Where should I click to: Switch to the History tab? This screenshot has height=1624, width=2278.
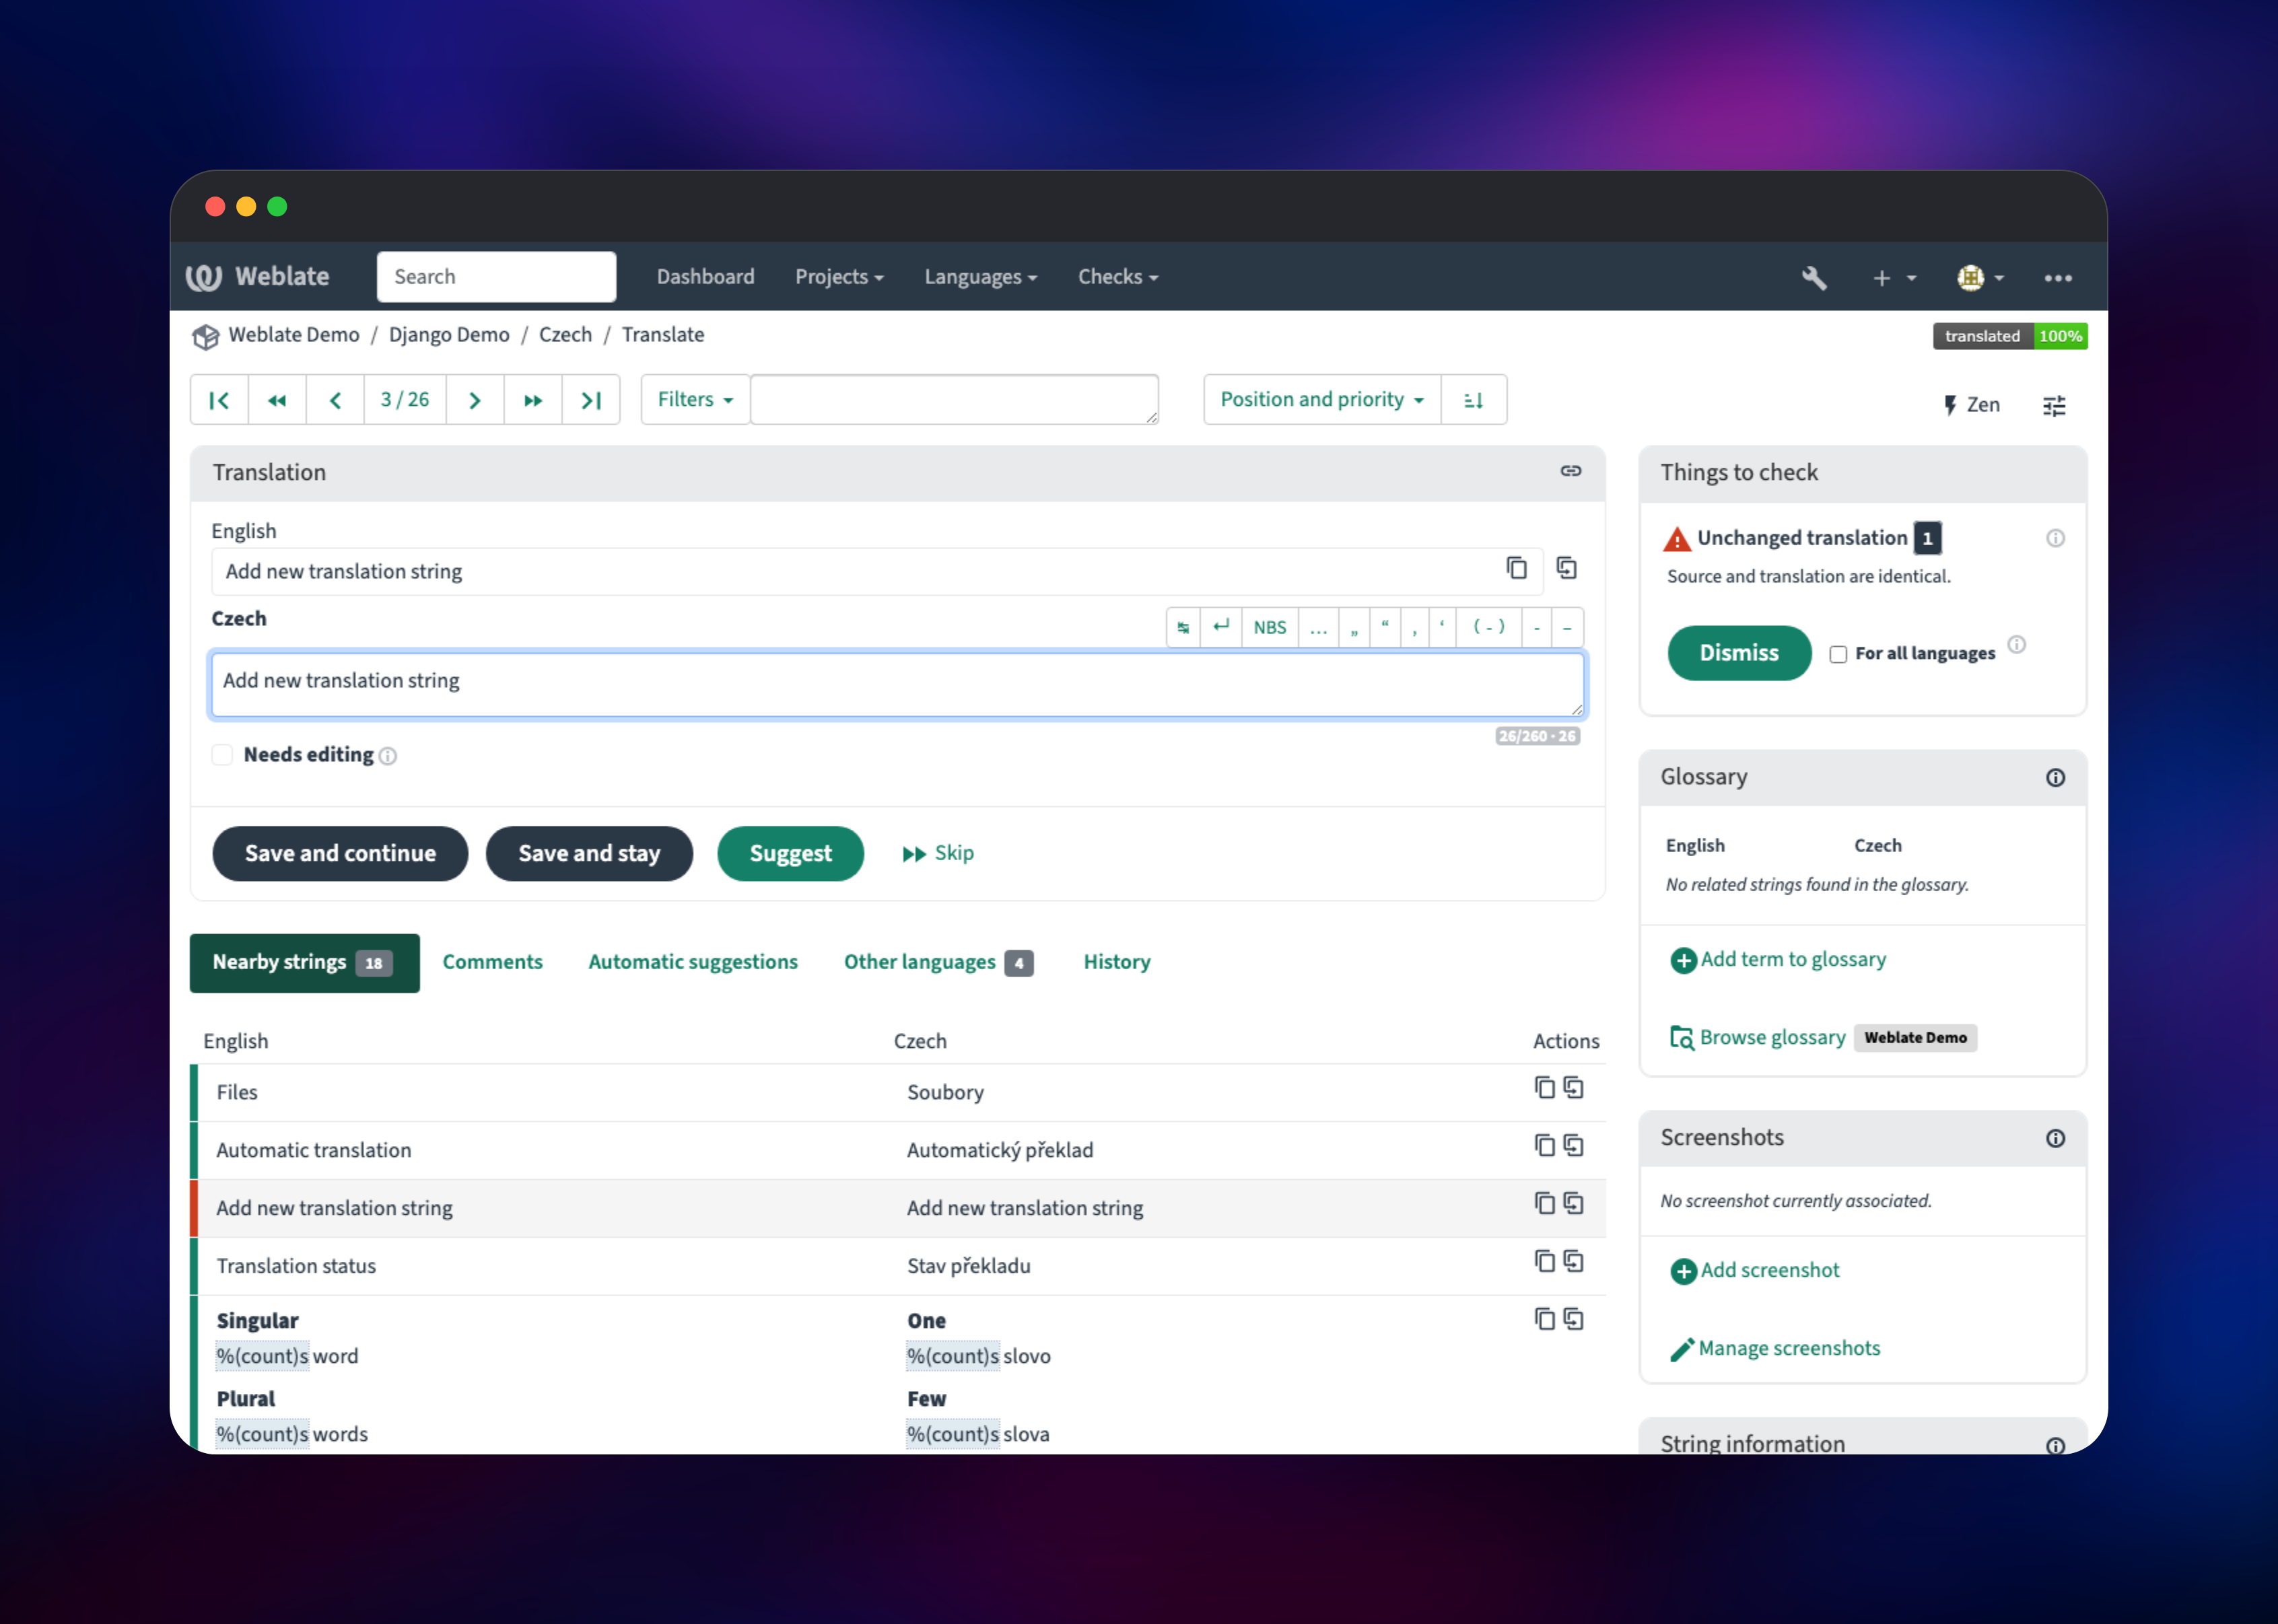click(1117, 962)
